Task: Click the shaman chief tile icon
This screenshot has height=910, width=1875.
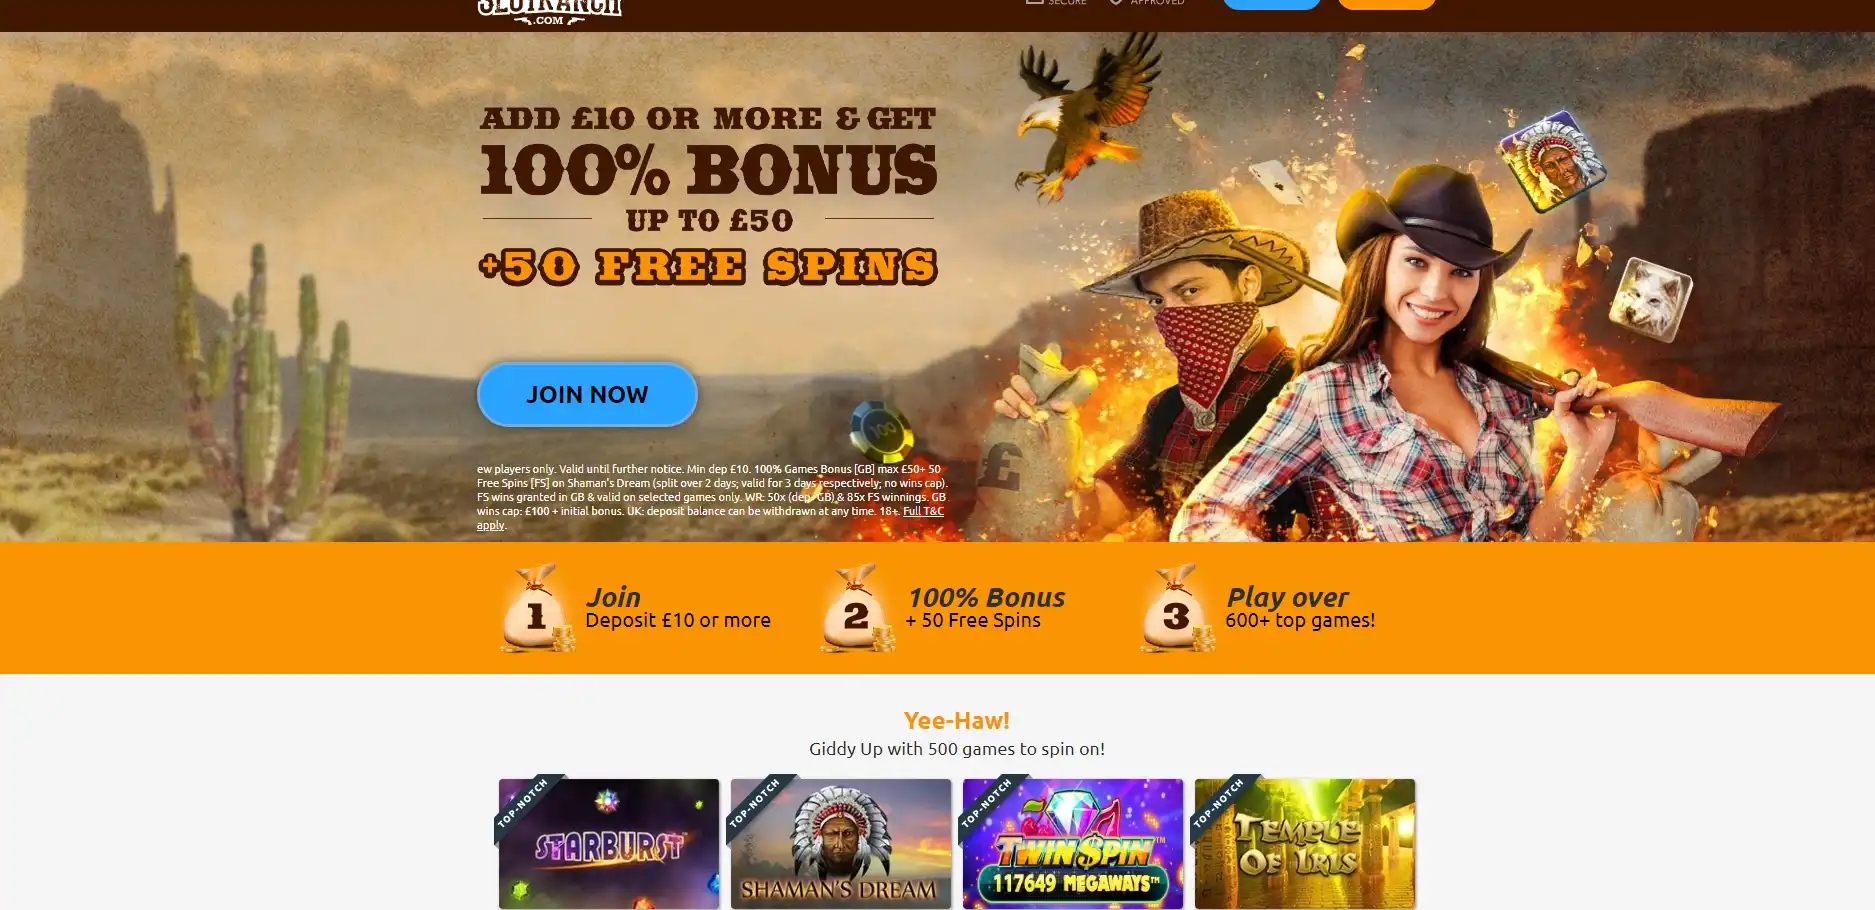Action: pyautogui.click(x=1552, y=160)
